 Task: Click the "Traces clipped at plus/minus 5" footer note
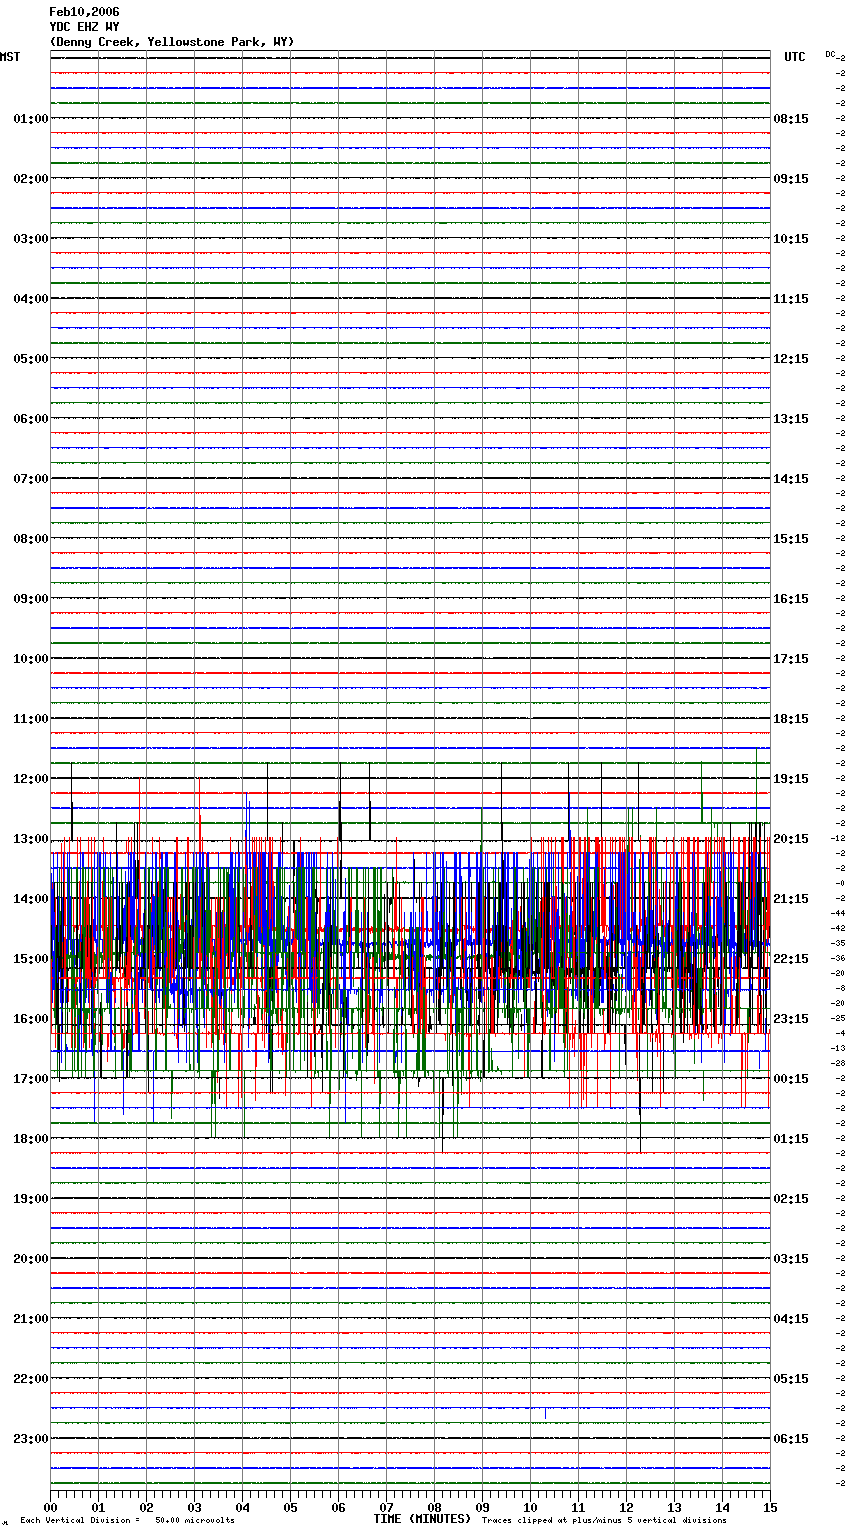(604, 1521)
